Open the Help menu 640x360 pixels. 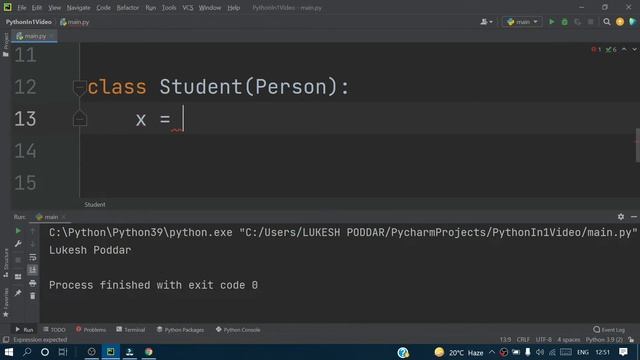click(233, 8)
